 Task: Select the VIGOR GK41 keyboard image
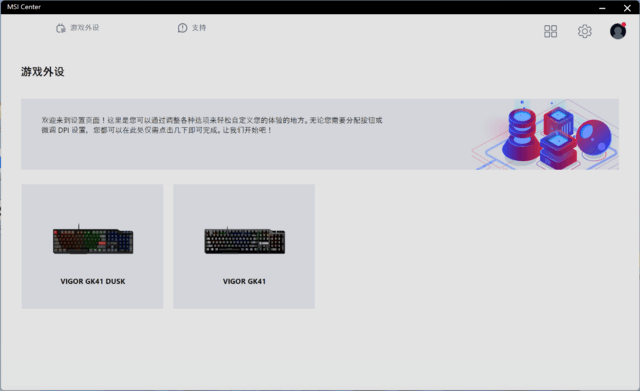pyautogui.click(x=244, y=241)
